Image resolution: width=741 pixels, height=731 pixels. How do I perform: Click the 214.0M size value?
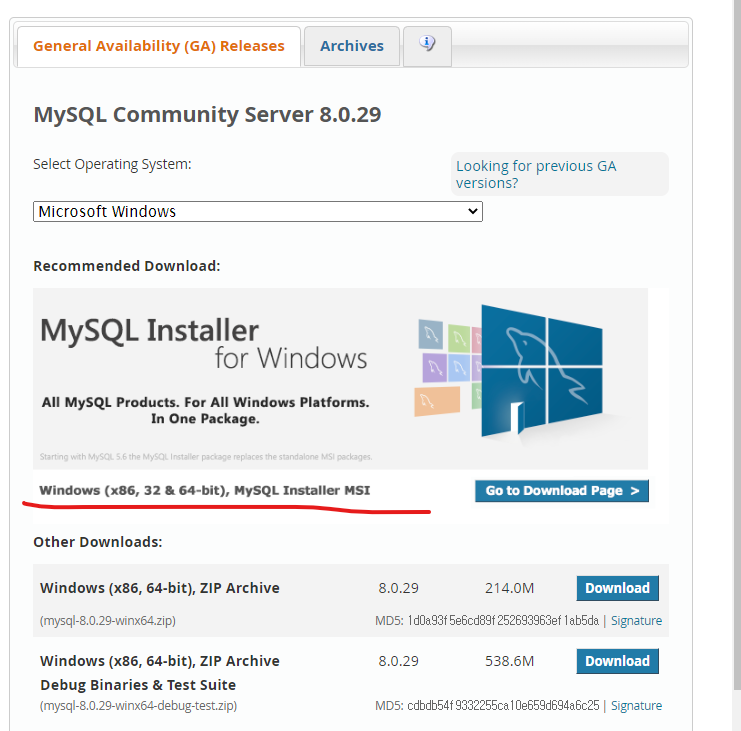pos(509,588)
